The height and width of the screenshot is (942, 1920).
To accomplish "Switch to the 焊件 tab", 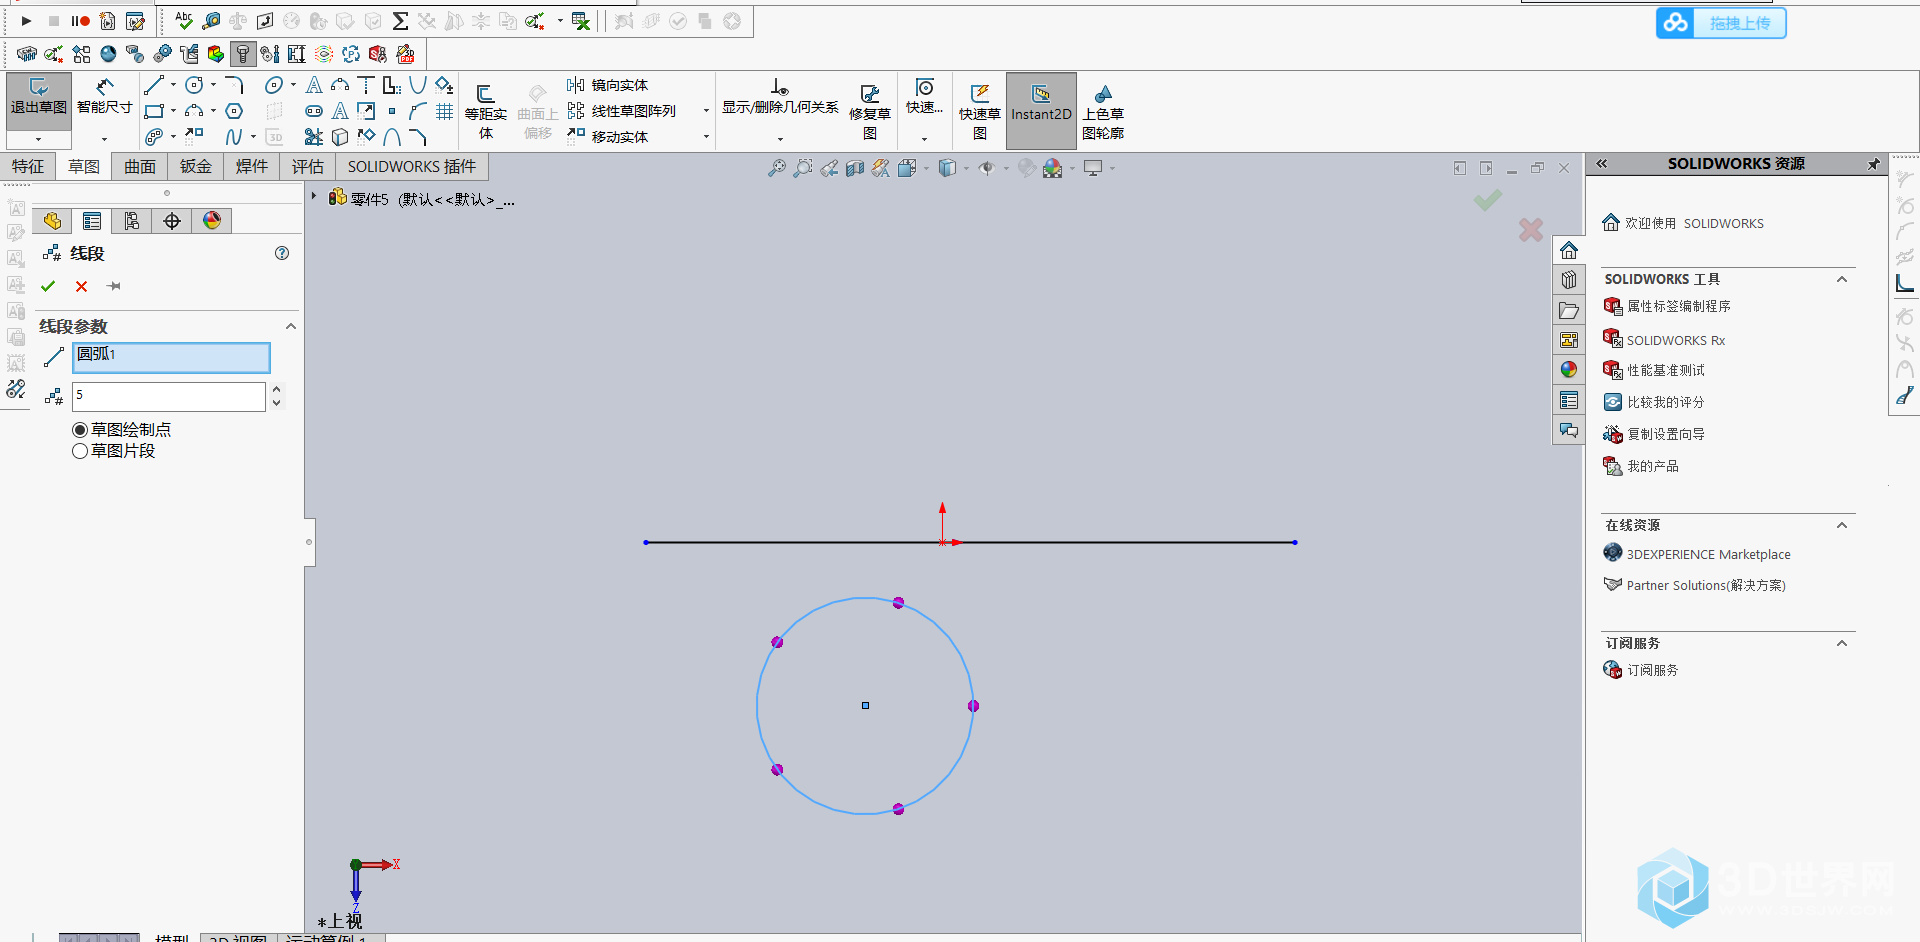I will (x=252, y=166).
